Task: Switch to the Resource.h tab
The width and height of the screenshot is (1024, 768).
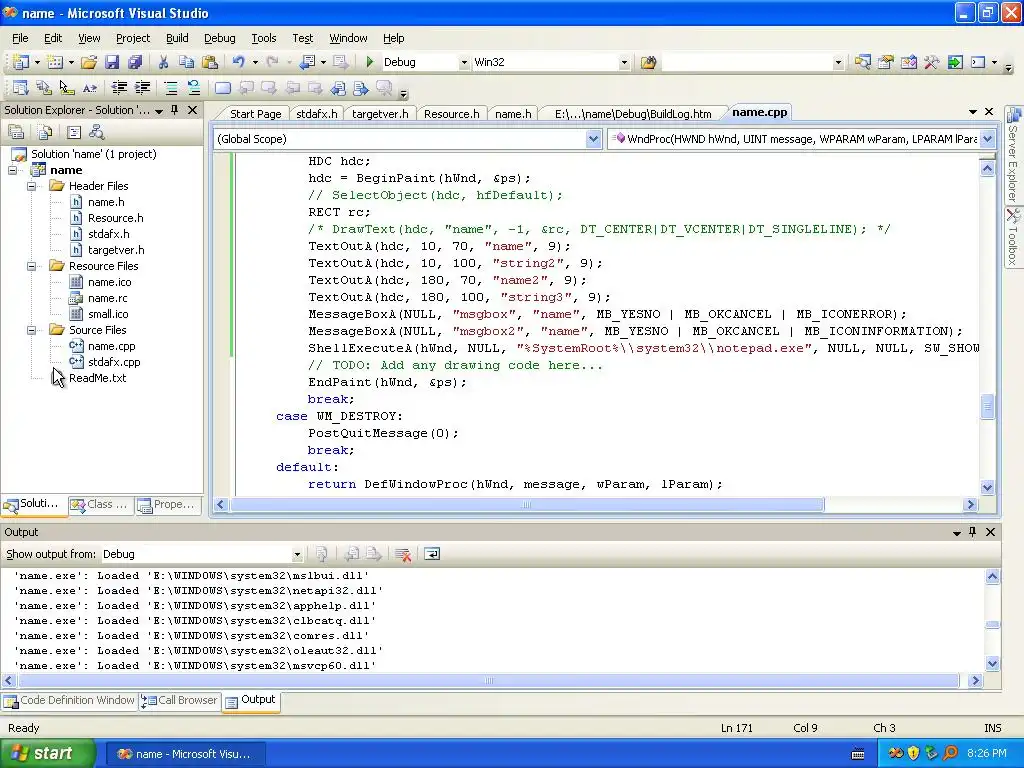Action: coord(451,114)
